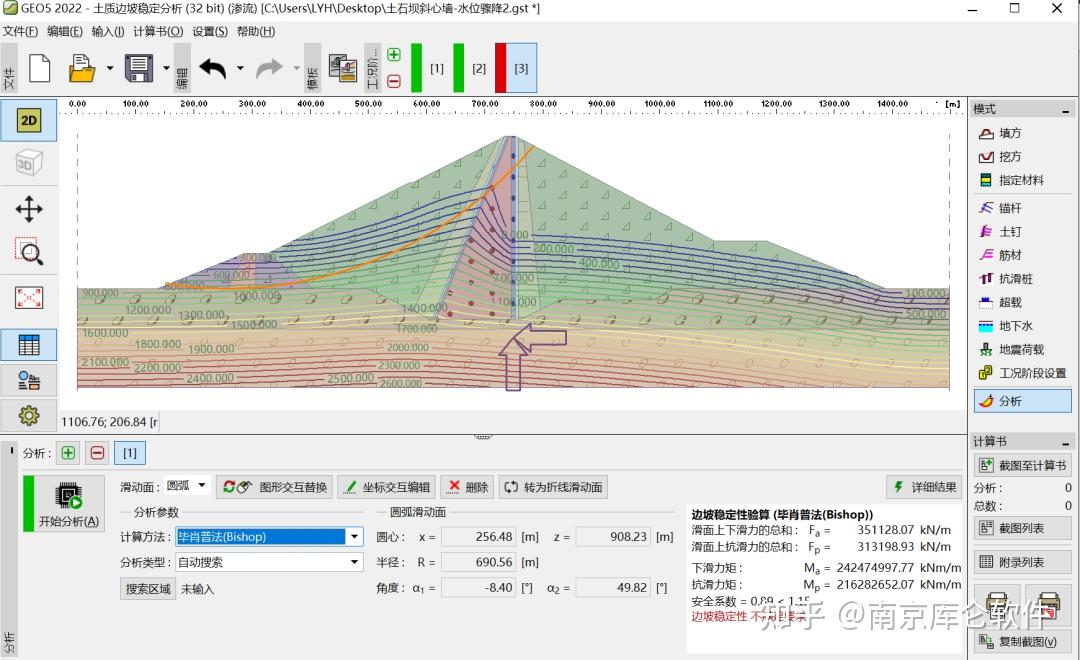
Task: Open the template clipboard icon in toolbar
Action: pos(343,68)
